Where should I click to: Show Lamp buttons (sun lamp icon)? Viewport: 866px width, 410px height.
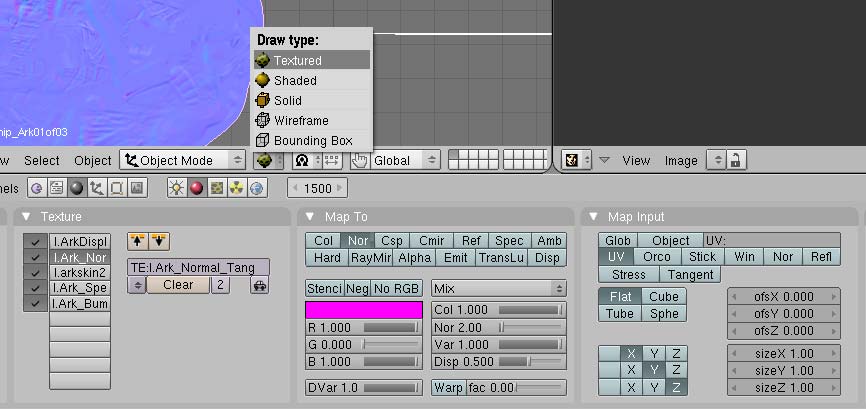click(x=176, y=188)
